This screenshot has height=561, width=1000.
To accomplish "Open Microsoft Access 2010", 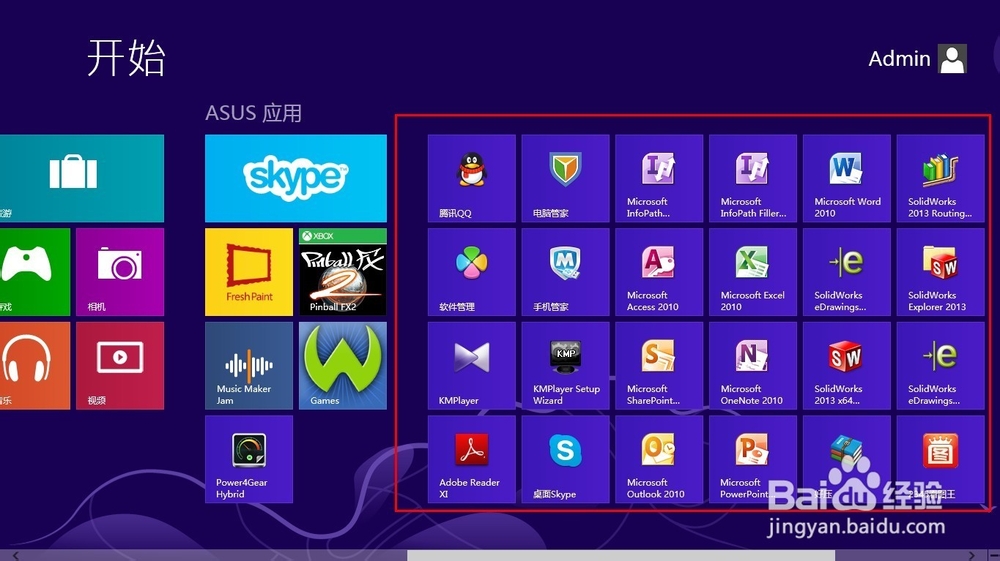I will pos(659,272).
